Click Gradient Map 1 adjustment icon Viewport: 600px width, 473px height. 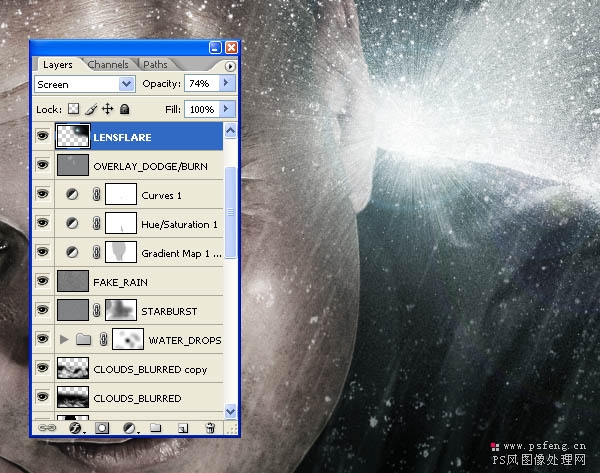tap(72, 252)
